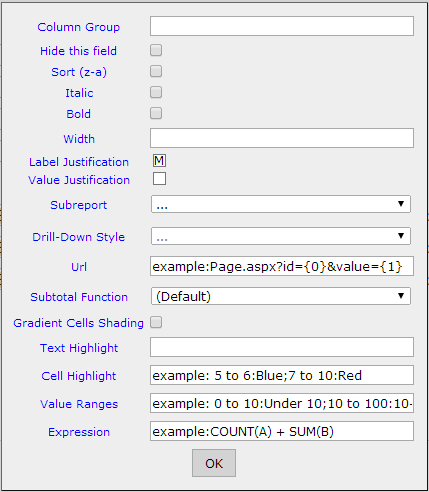Viewport: 429px width, 492px height.
Task: Click the OK button
Action: 214,463
